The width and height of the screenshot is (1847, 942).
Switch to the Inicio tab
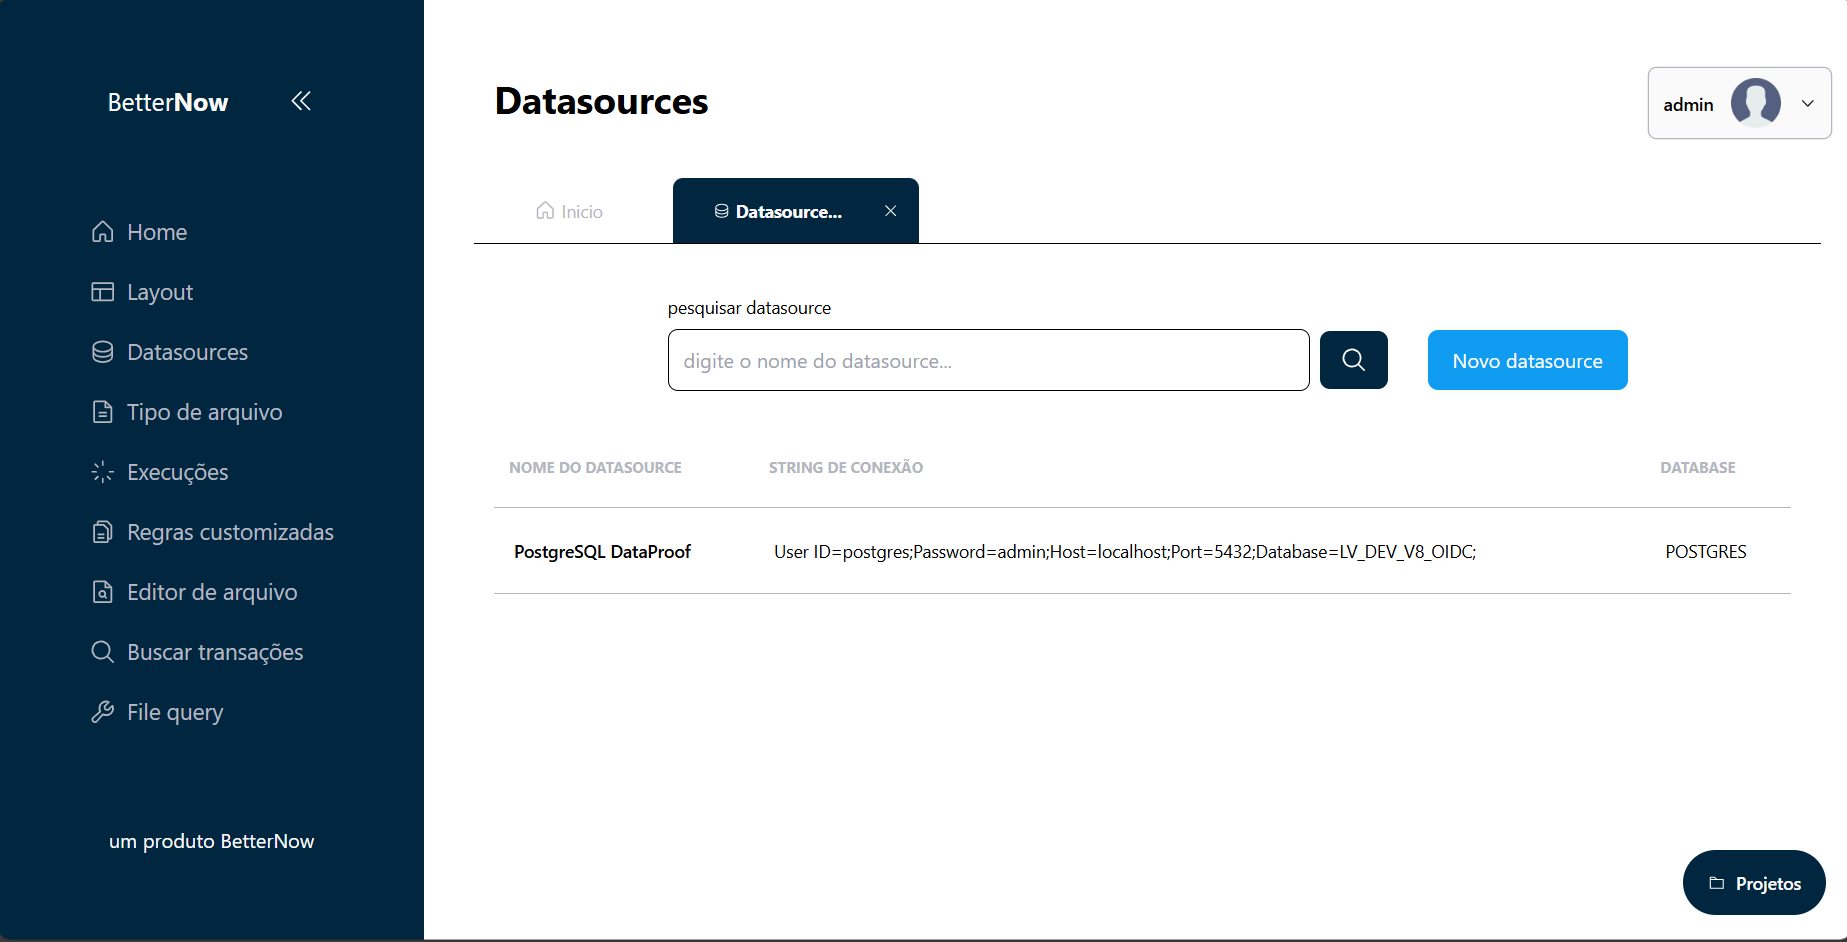point(568,211)
